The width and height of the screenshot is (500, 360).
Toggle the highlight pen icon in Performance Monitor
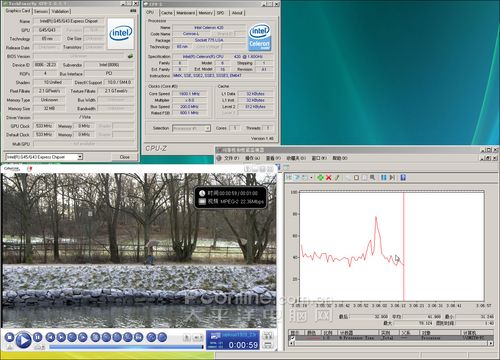pyautogui.click(x=337, y=178)
